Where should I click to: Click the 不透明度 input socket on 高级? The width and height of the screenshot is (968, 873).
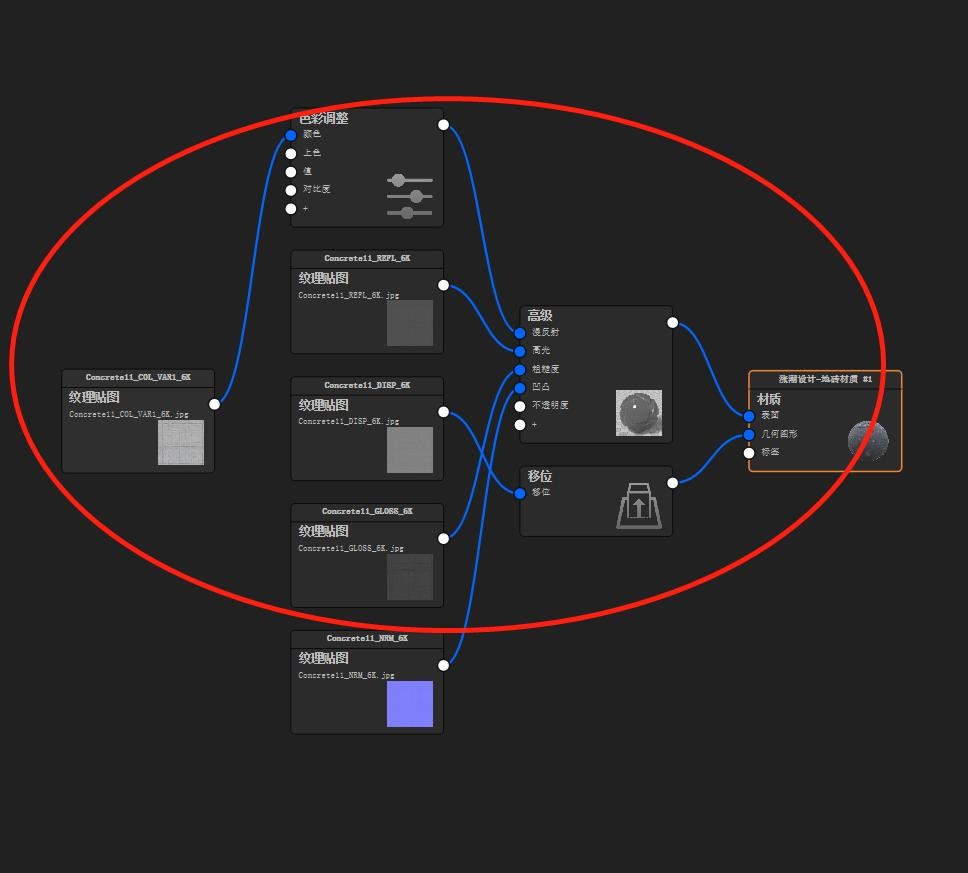(520, 406)
